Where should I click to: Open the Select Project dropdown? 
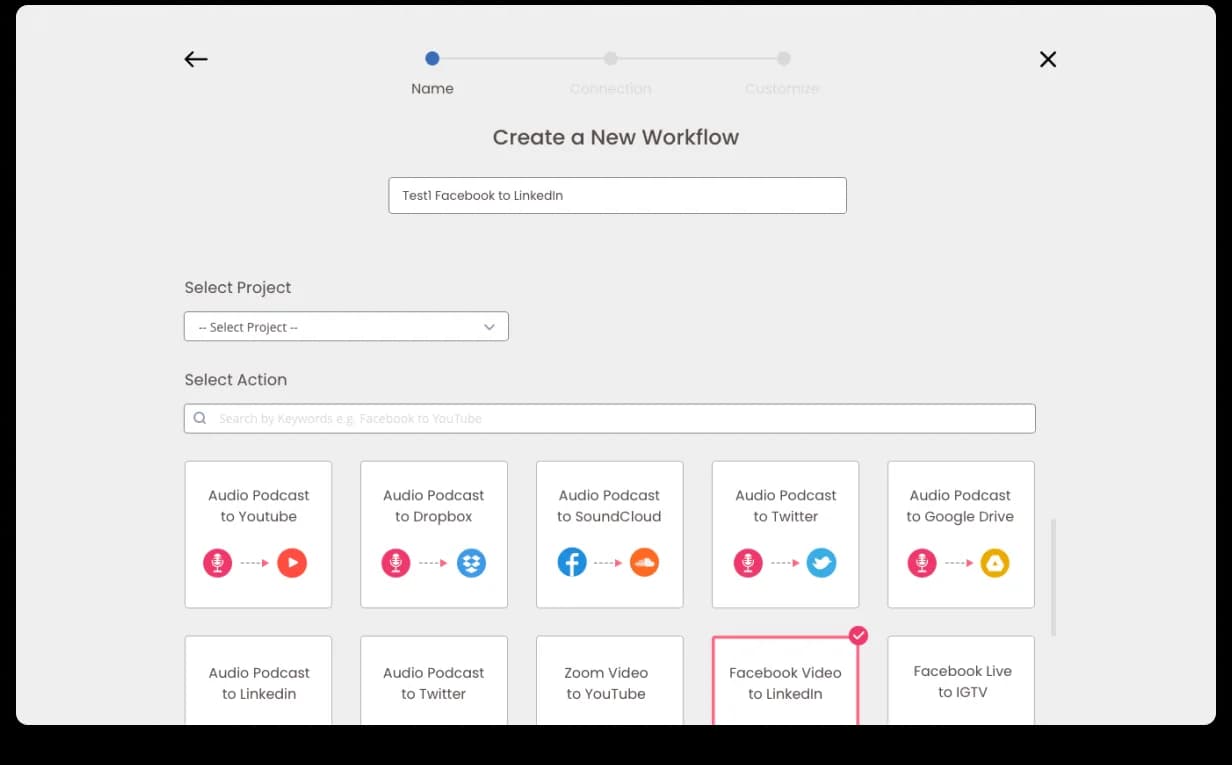pos(346,327)
